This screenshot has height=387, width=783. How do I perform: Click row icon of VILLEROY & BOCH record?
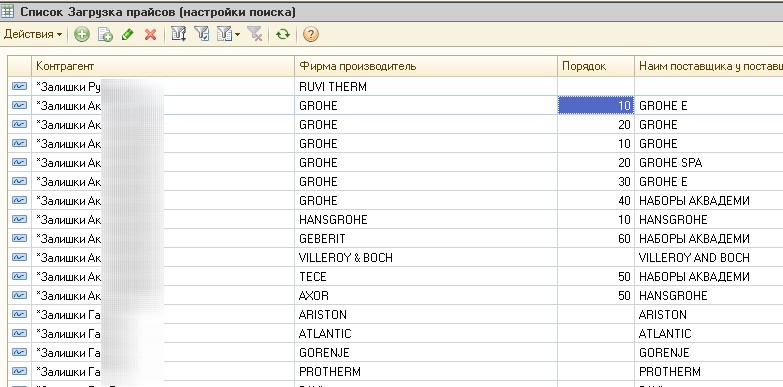[x=19, y=257]
